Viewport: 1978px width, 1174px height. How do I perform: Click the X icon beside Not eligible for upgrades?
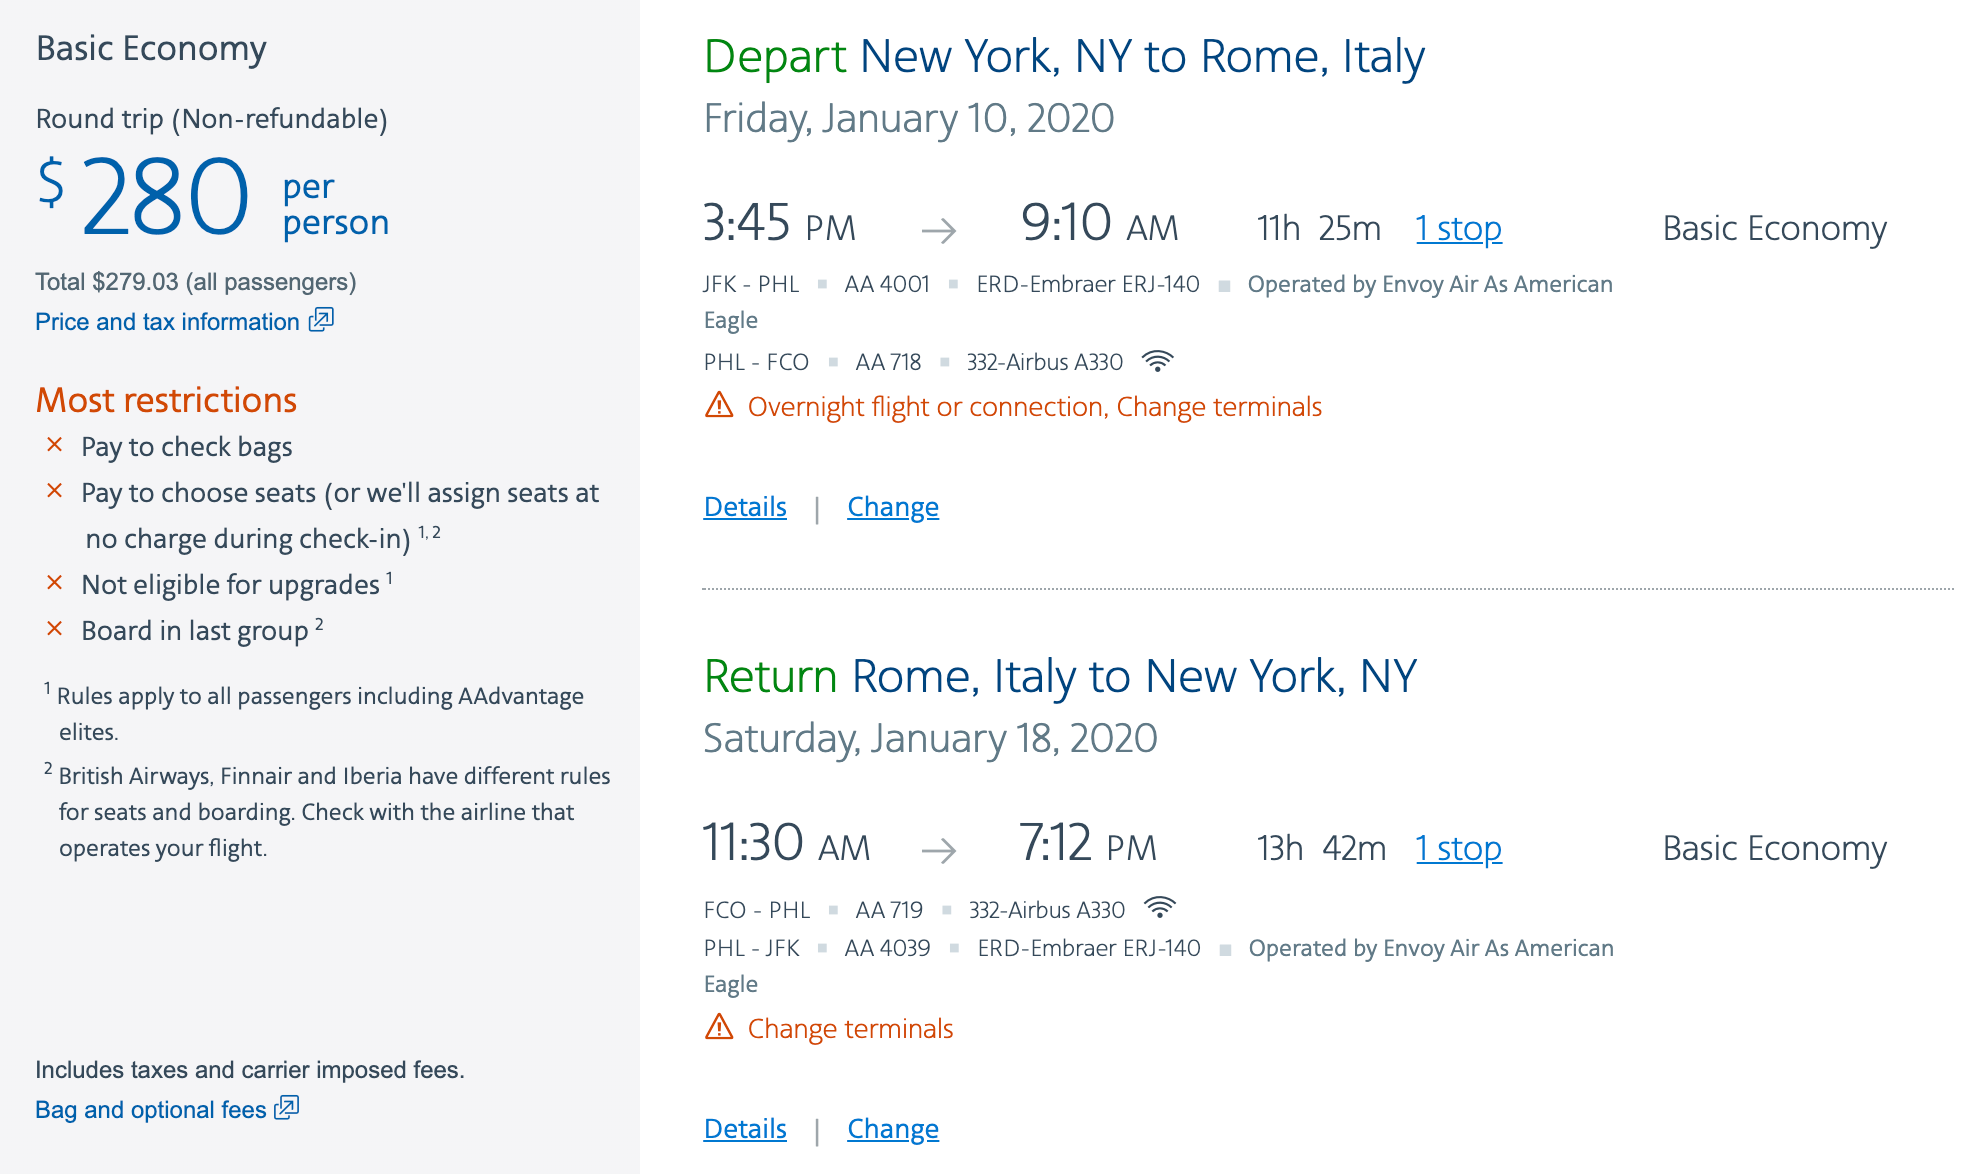[55, 583]
